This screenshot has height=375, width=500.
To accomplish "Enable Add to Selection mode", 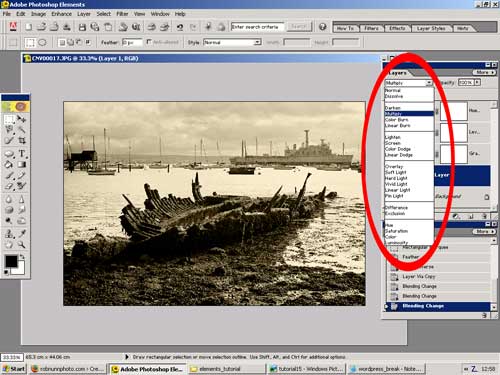I will click(x=70, y=42).
